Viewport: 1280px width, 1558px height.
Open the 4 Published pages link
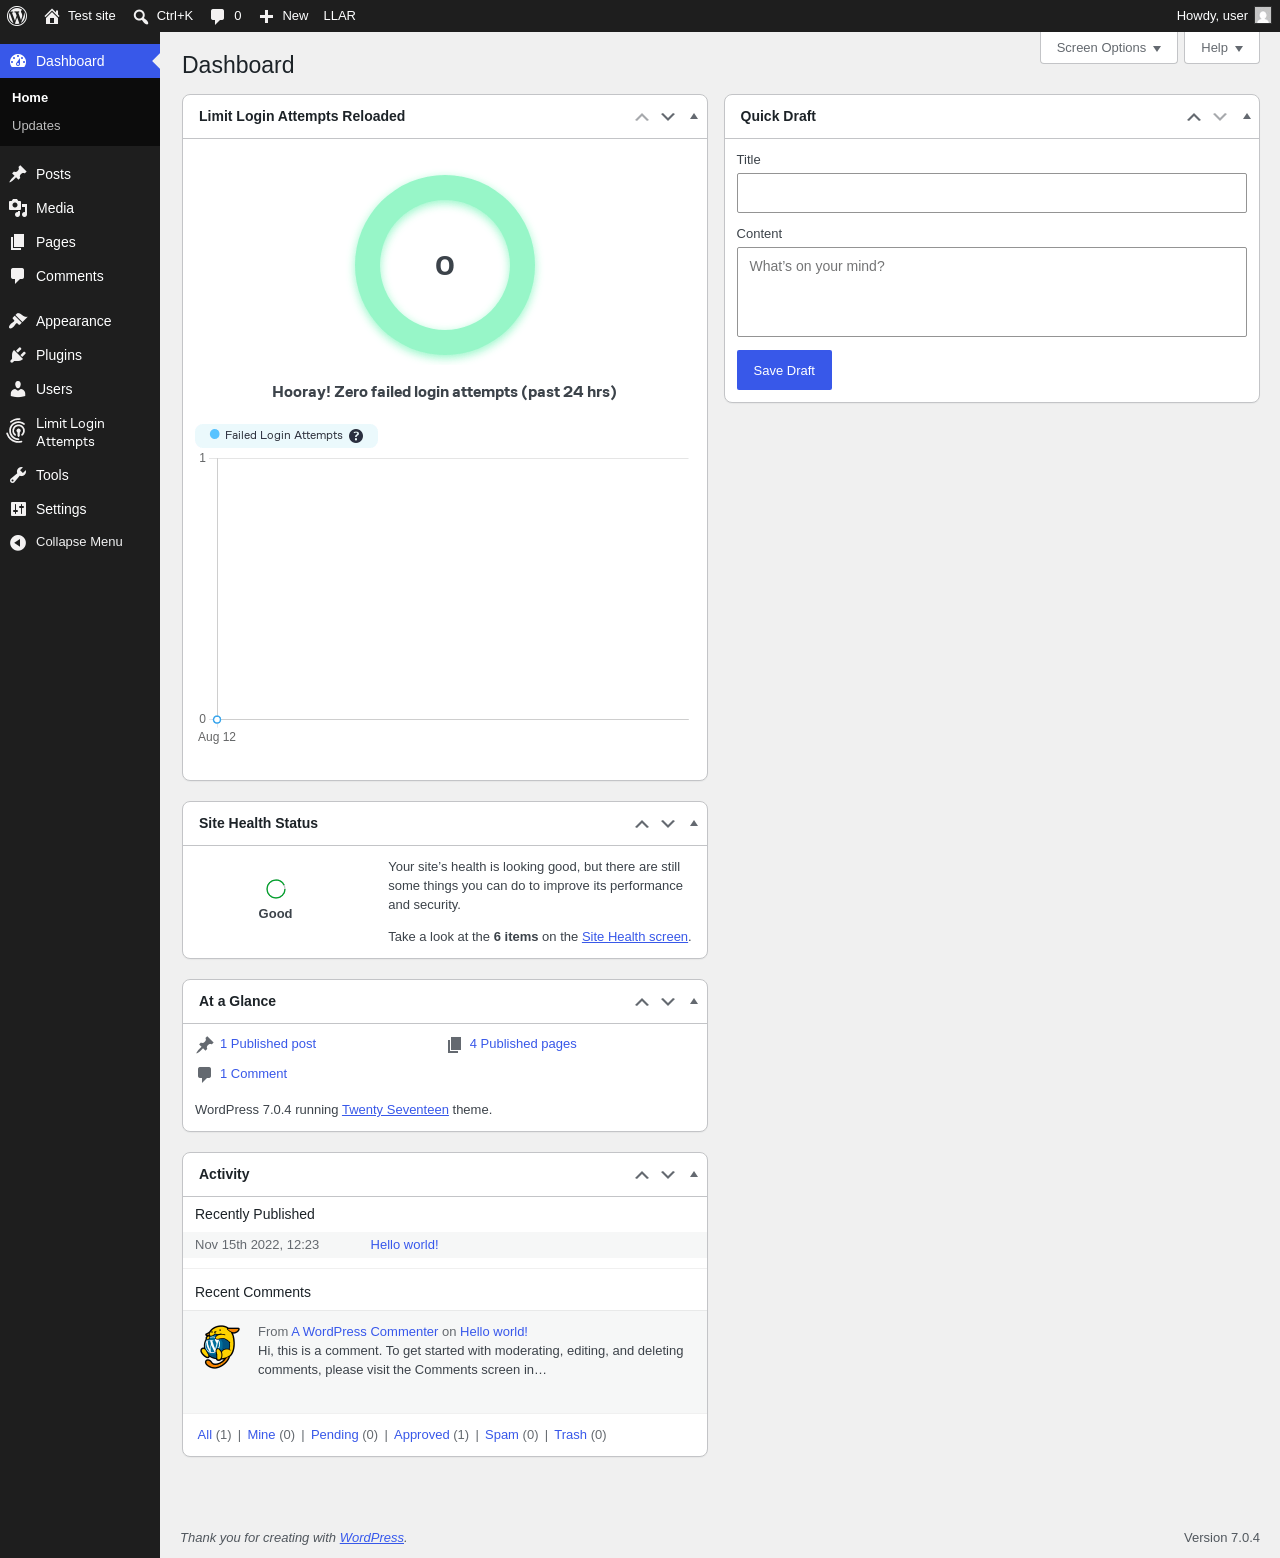pyautogui.click(x=523, y=1044)
